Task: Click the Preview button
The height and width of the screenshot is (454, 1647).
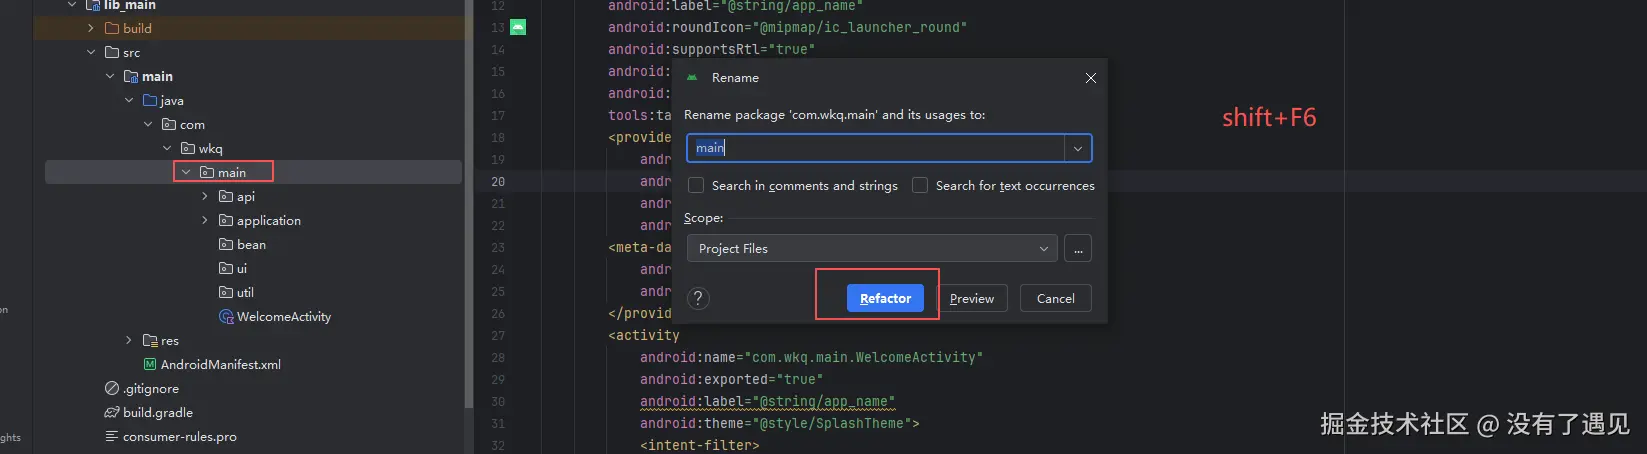Action: point(971,298)
